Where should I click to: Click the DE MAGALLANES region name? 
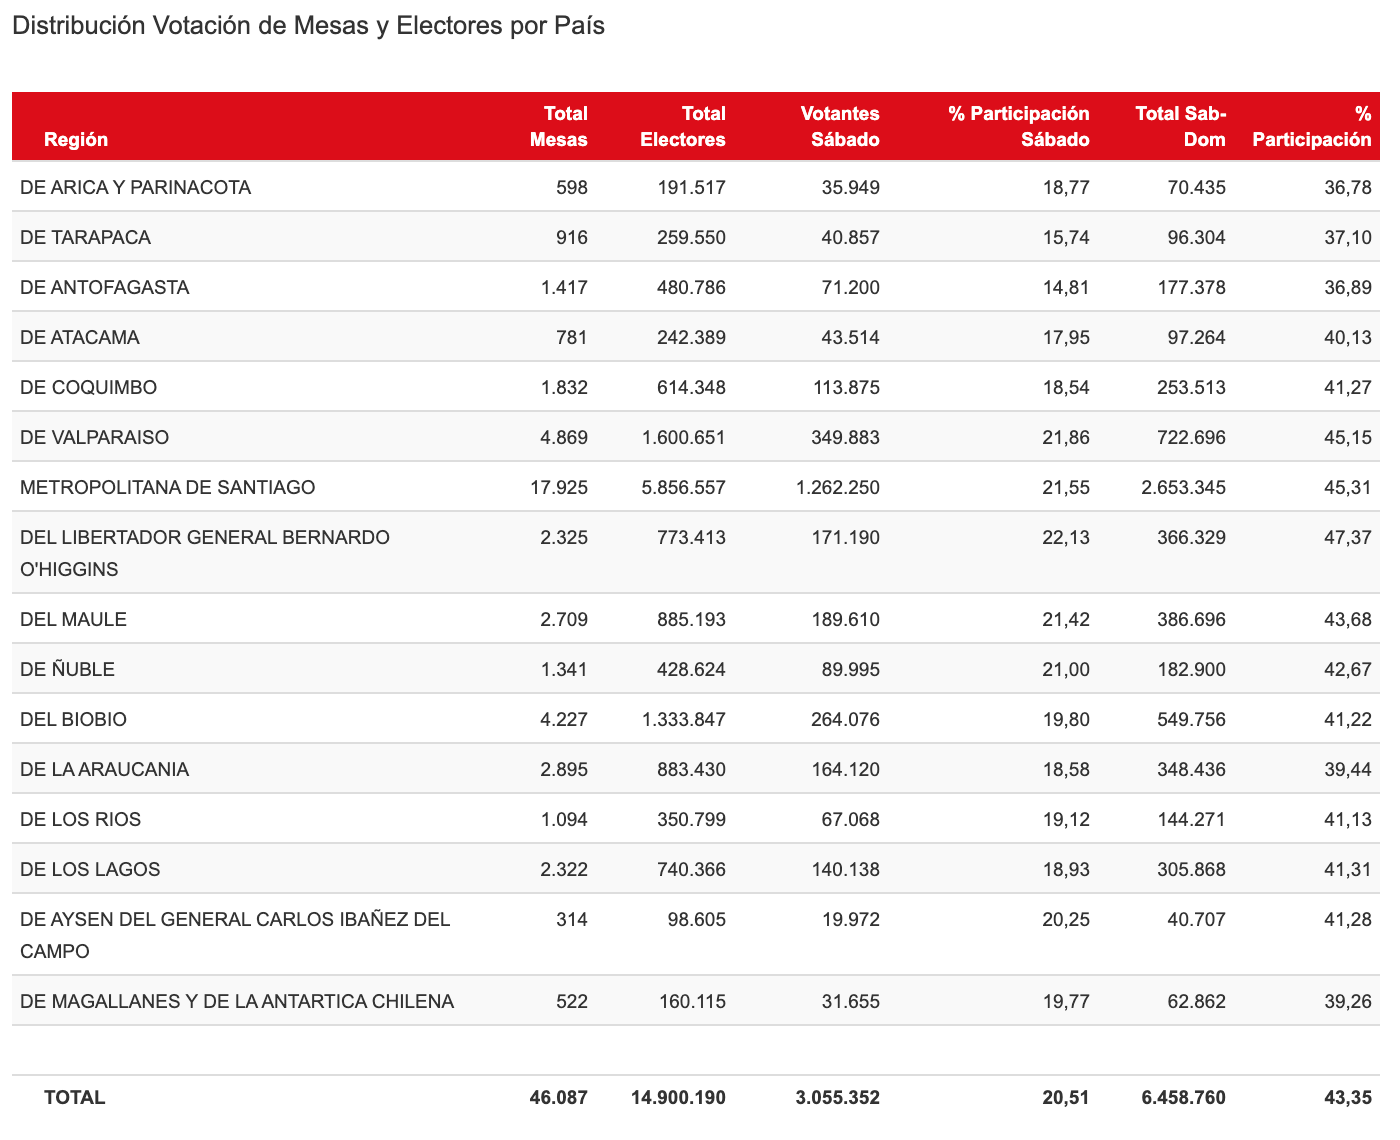[236, 1001]
